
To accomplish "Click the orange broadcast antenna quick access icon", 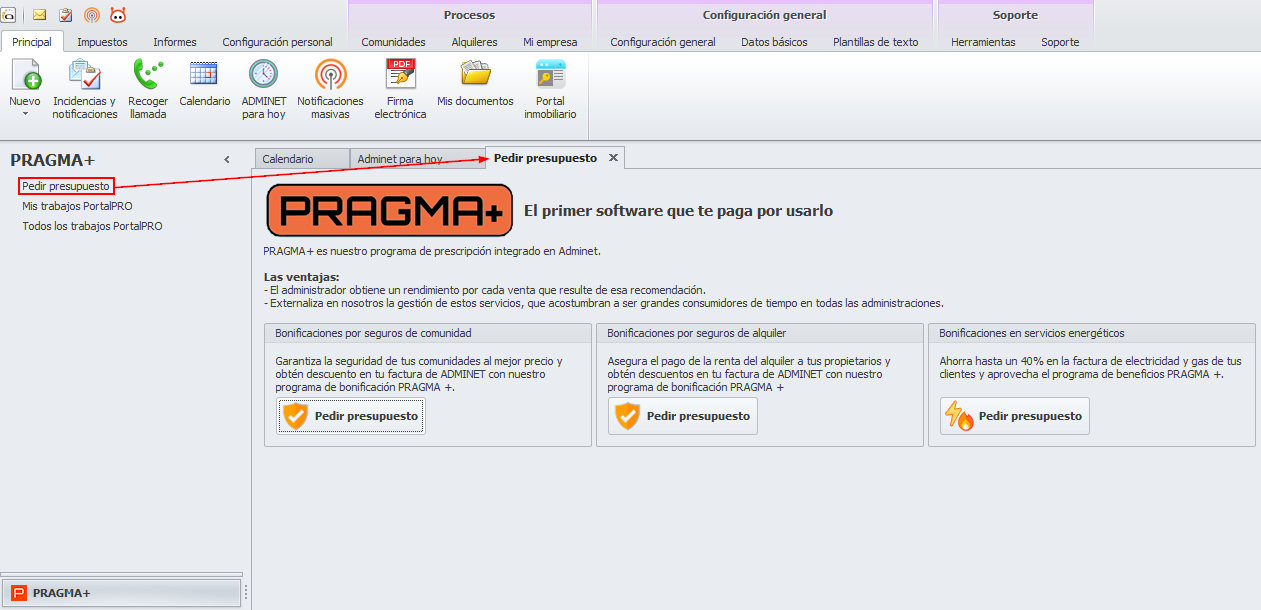I will (92, 15).
